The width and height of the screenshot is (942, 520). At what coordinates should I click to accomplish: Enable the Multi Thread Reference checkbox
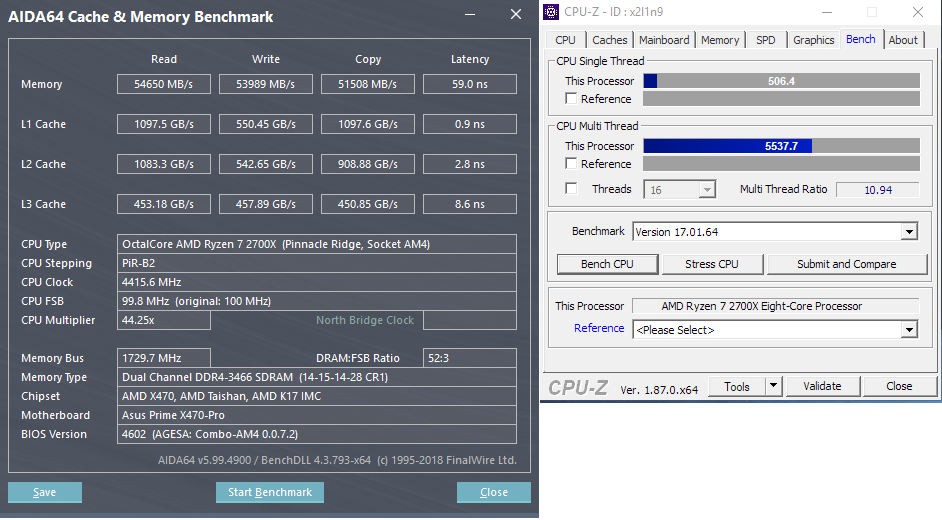(571, 163)
